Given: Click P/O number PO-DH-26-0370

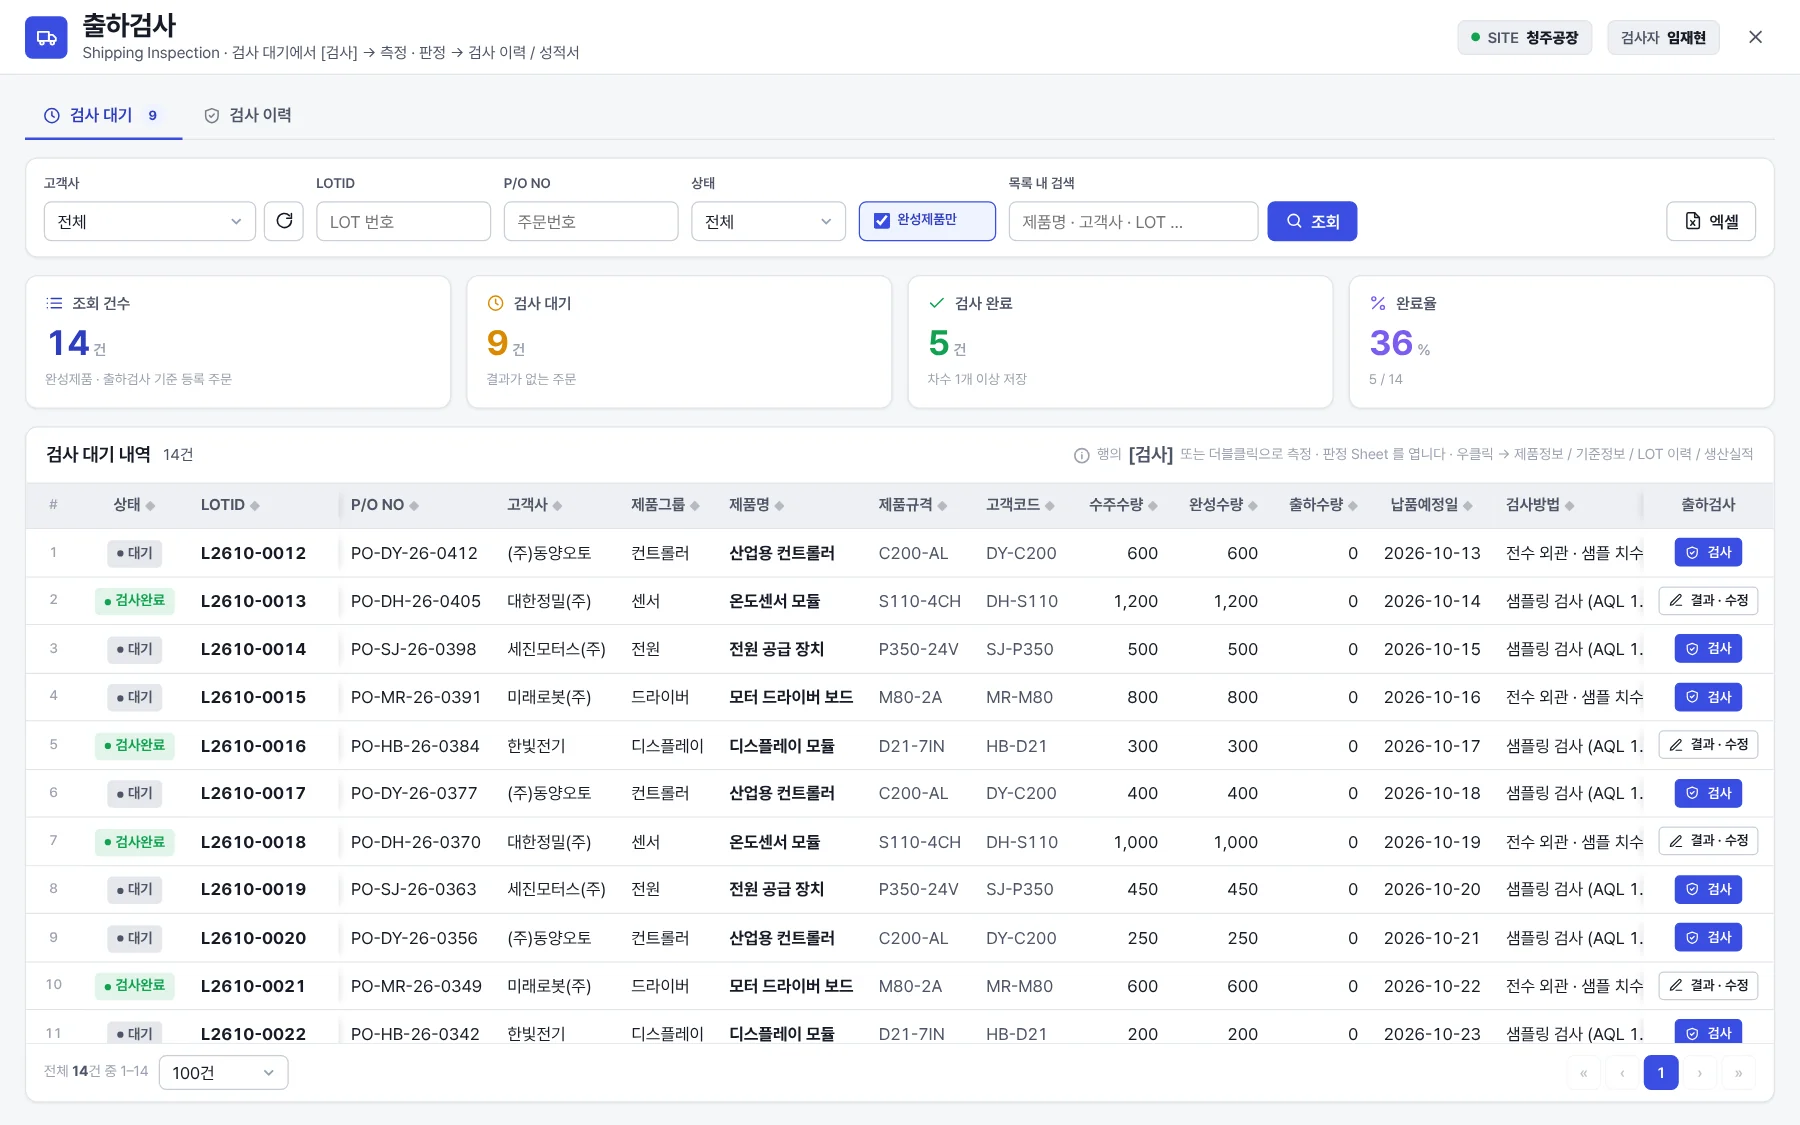Looking at the screenshot, I should [x=416, y=842].
